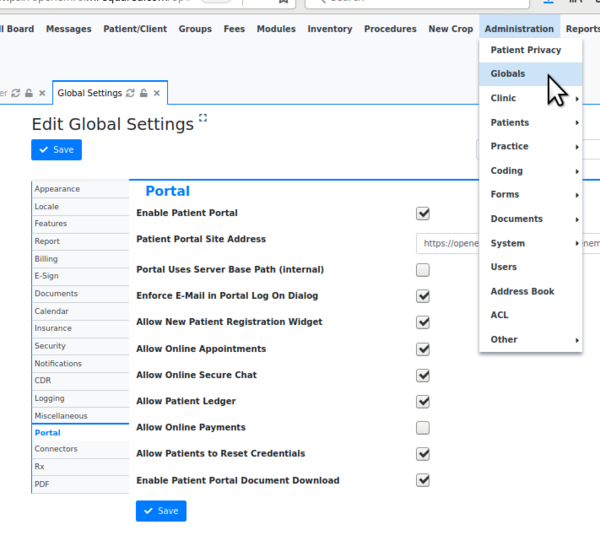Viewport: 600px width, 541px height.
Task: Click the bottom Save button below settings
Action: tap(161, 511)
